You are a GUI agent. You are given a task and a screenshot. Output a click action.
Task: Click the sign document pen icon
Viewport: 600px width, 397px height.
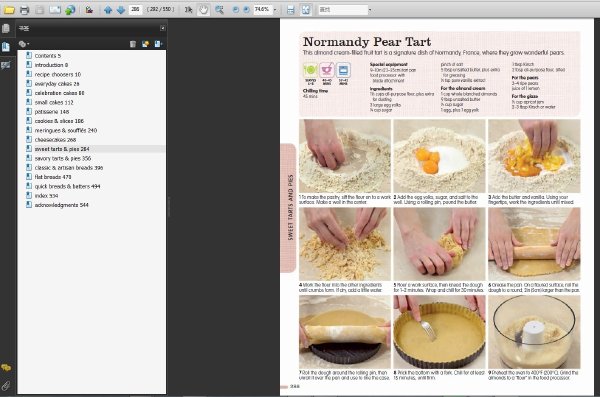pyautogui.click(x=90, y=10)
